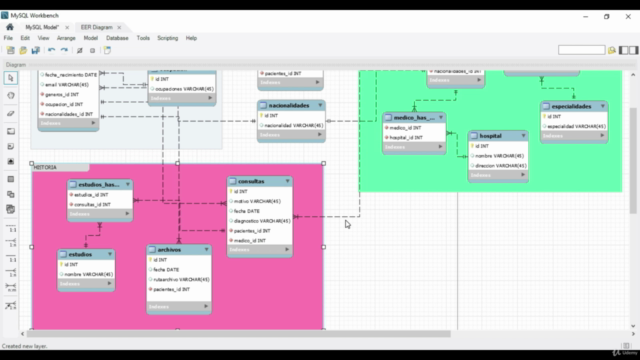Choose n:m identifying relationship tool
640x360 pixels.
pyautogui.click(x=11, y=287)
